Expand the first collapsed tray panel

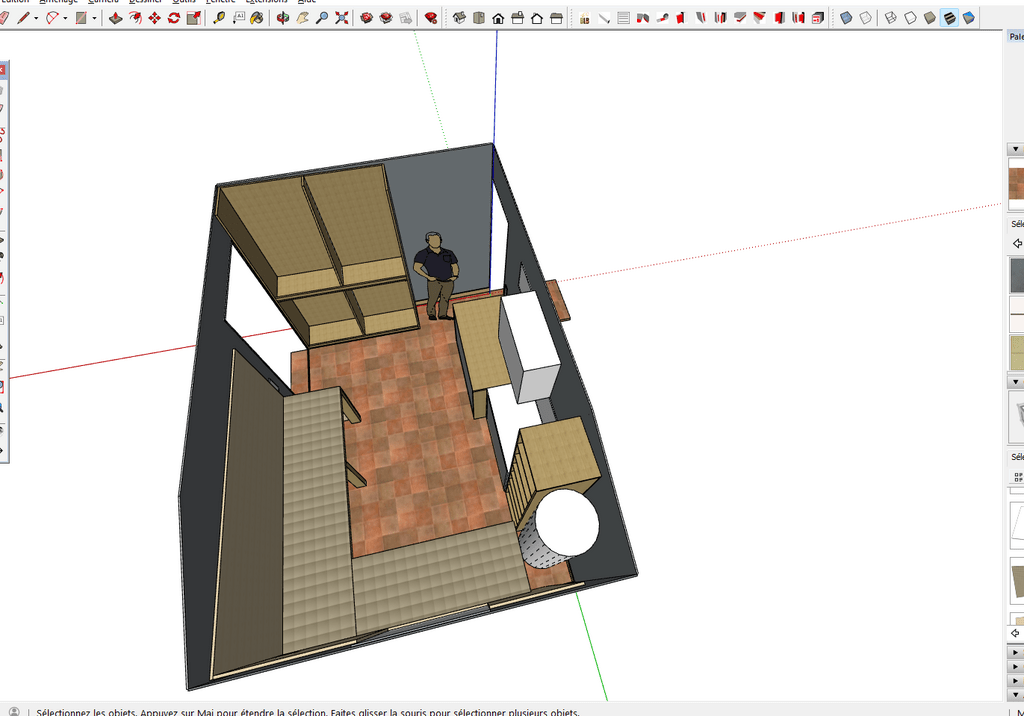pyautogui.click(x=1016, y=652)
